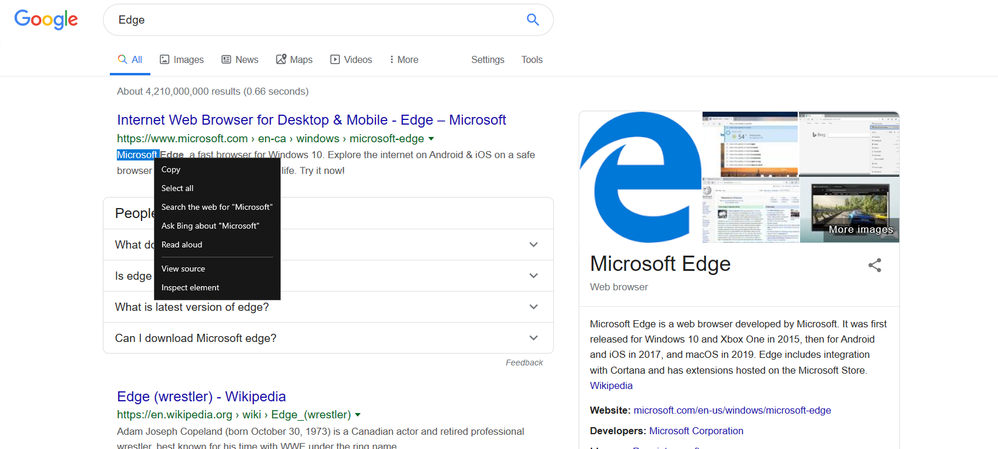Click the highlighted word Microsoft in snippet
The image size is (998, 449).
(137, 155)
